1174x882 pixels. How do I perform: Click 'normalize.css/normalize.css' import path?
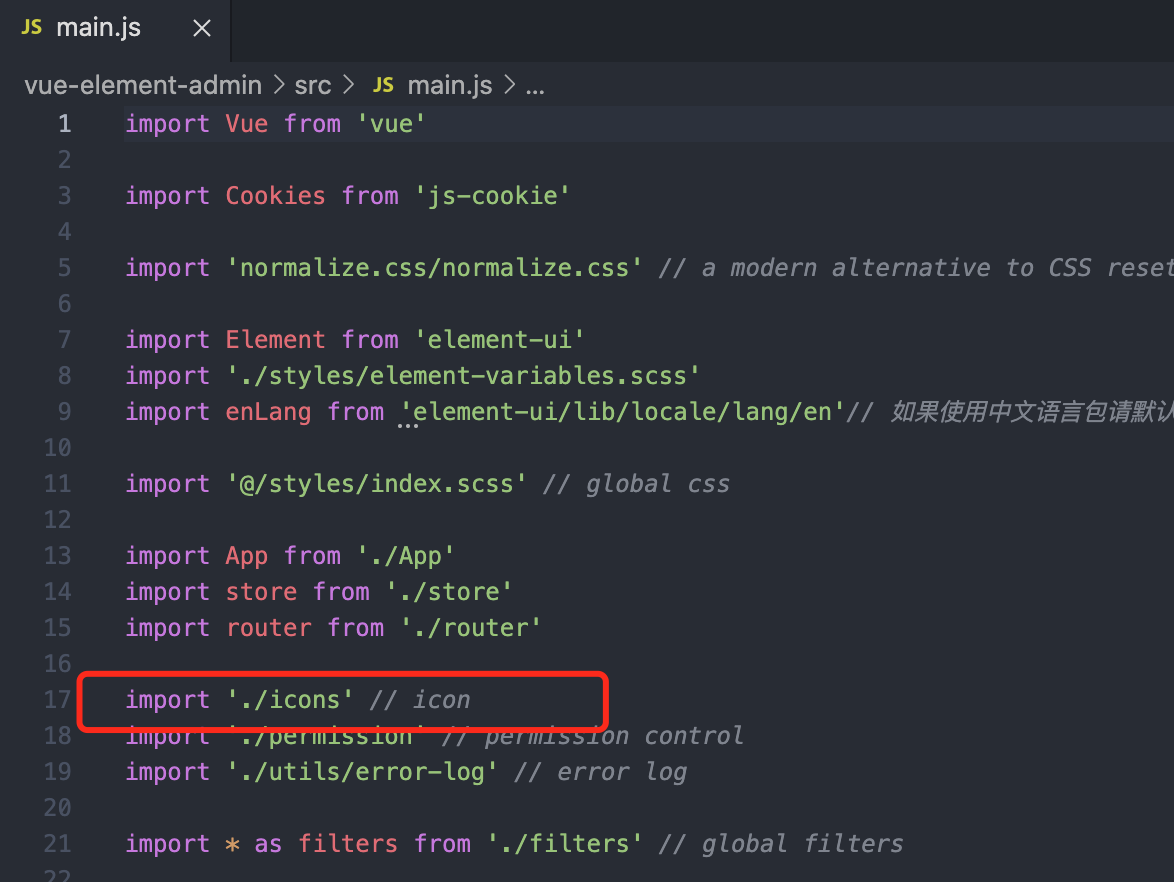tap(434, 268)
